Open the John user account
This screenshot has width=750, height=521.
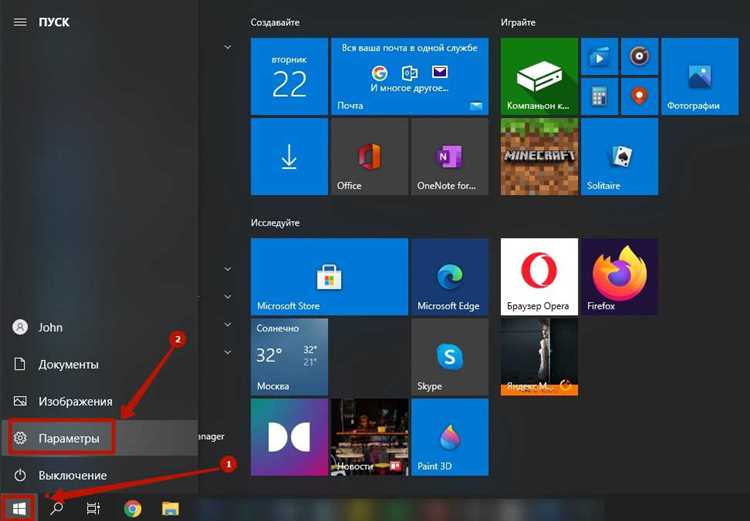[x=99, y=327]
